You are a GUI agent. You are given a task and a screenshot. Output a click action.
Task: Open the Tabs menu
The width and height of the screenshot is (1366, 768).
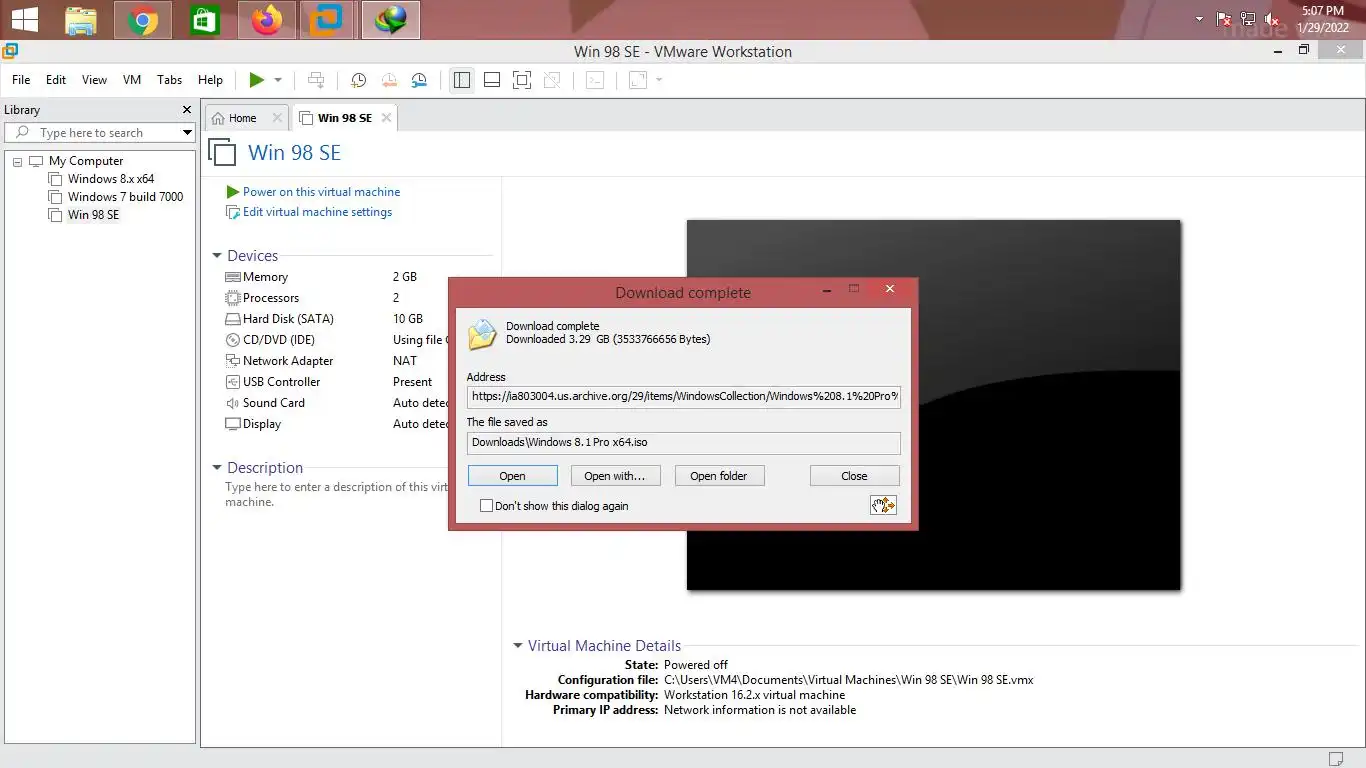coord(170,80)
